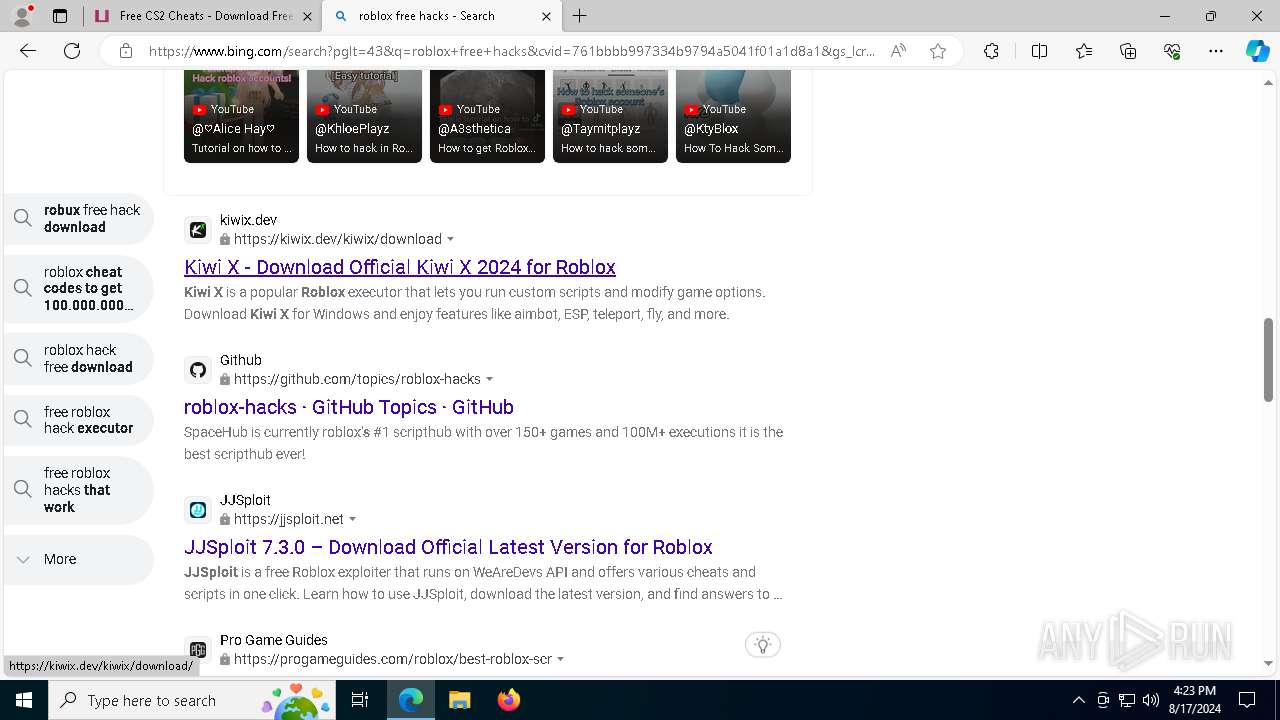Add this page to favorites star
1280x720 pixels.
(938, 51)
